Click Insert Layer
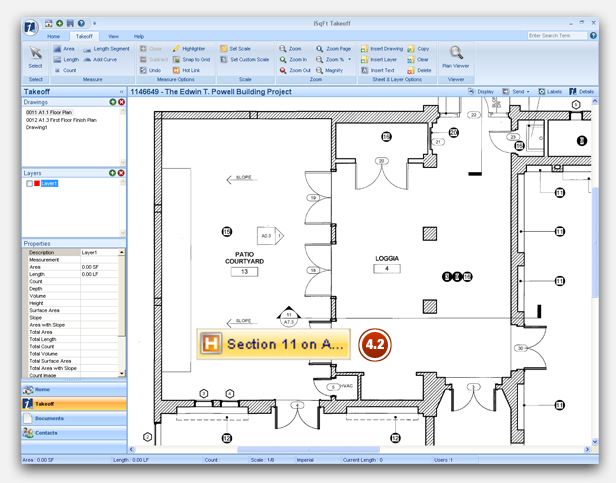616x483 pixels. pyautogui.click(x=379, y=59)
